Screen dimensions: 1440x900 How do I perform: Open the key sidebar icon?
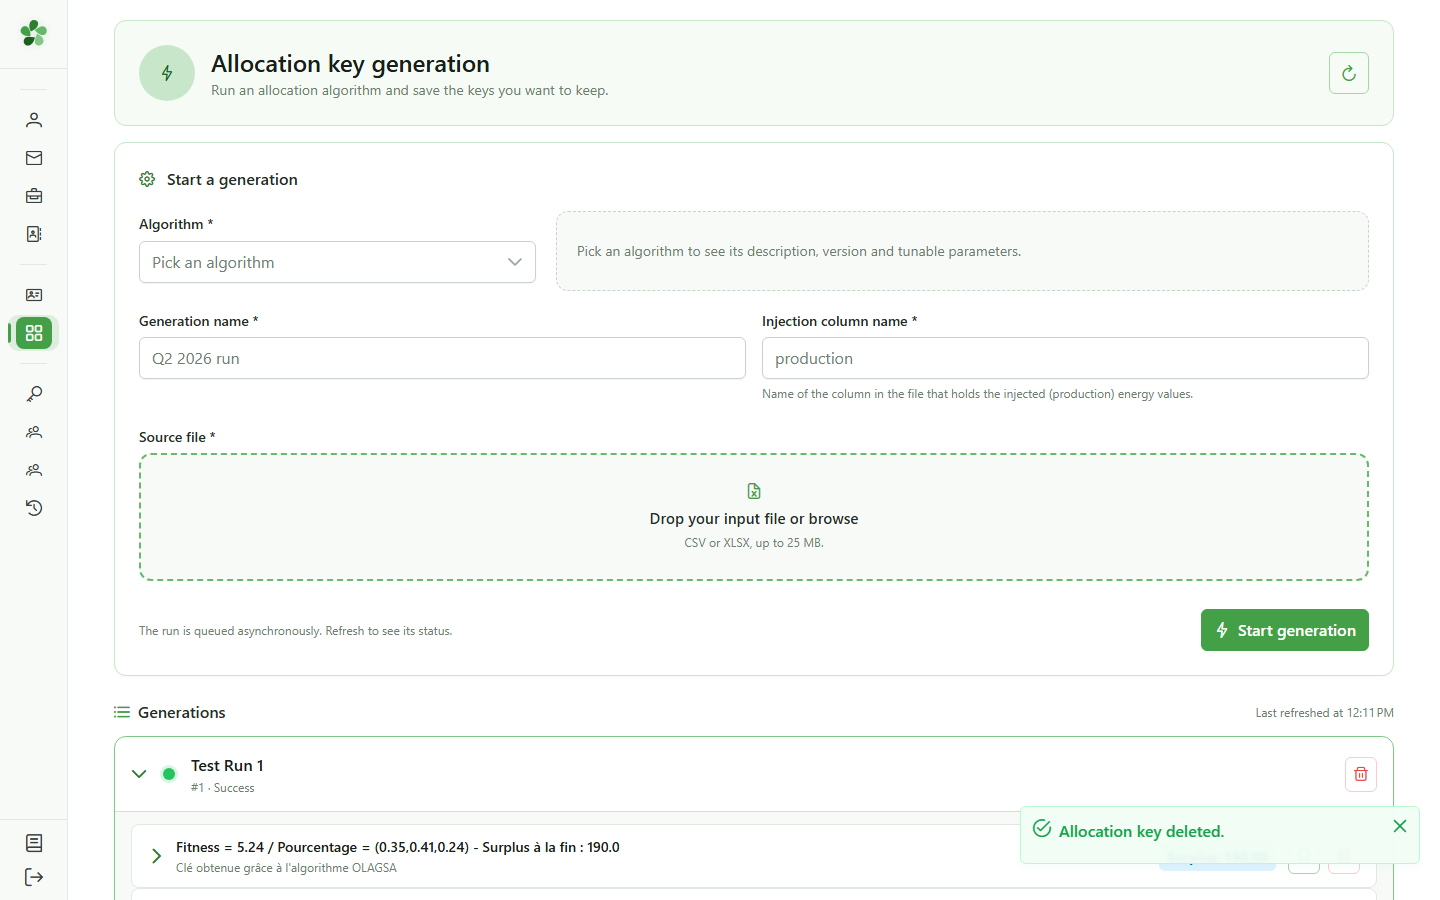(x=34, y=394)
